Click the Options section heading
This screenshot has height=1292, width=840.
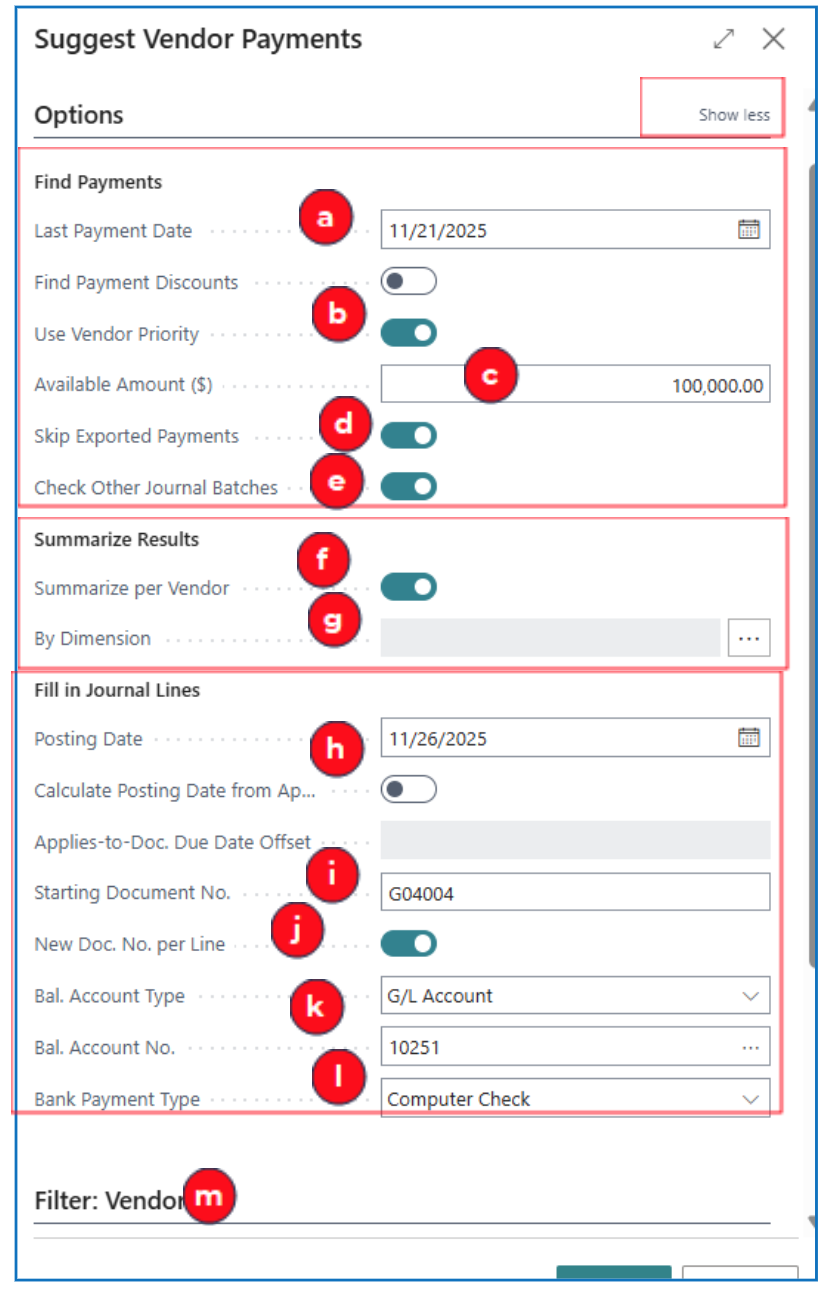click(x=79, y=115)
